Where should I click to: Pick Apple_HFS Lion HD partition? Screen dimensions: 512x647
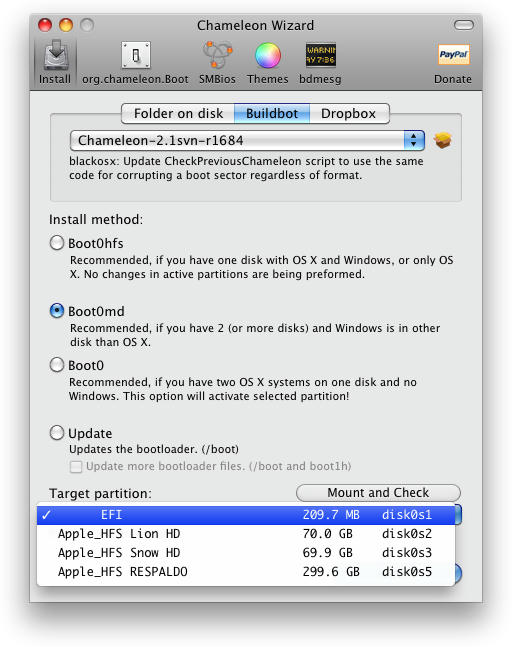coord(246,534)
